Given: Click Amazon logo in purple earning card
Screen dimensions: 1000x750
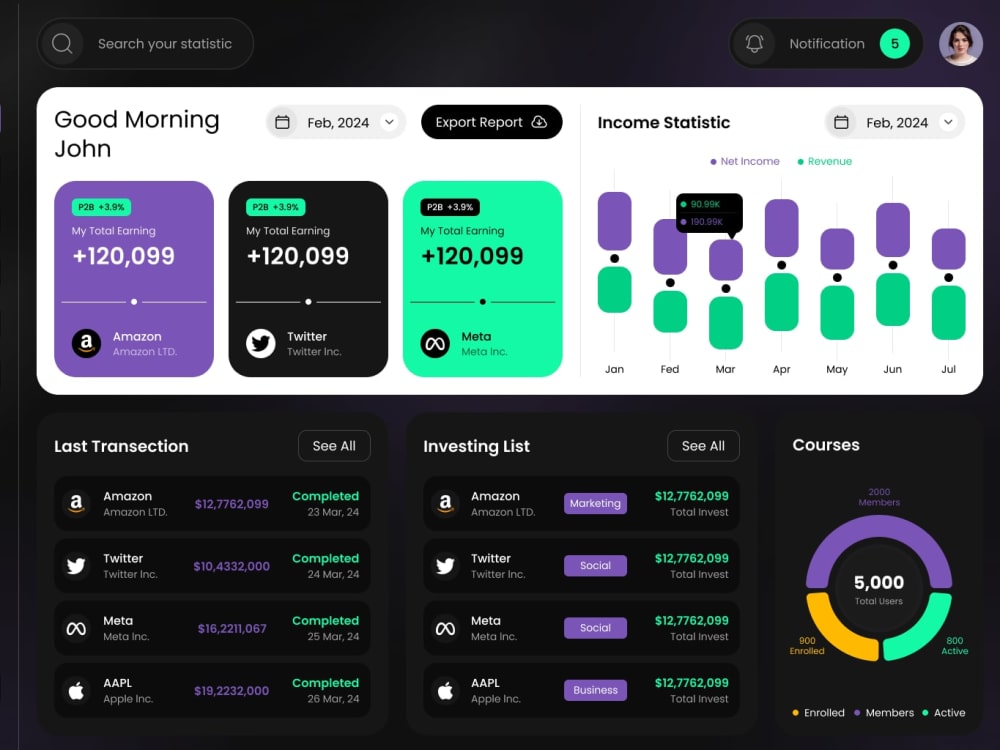Looking at the screenshot, I should [86, 344].
